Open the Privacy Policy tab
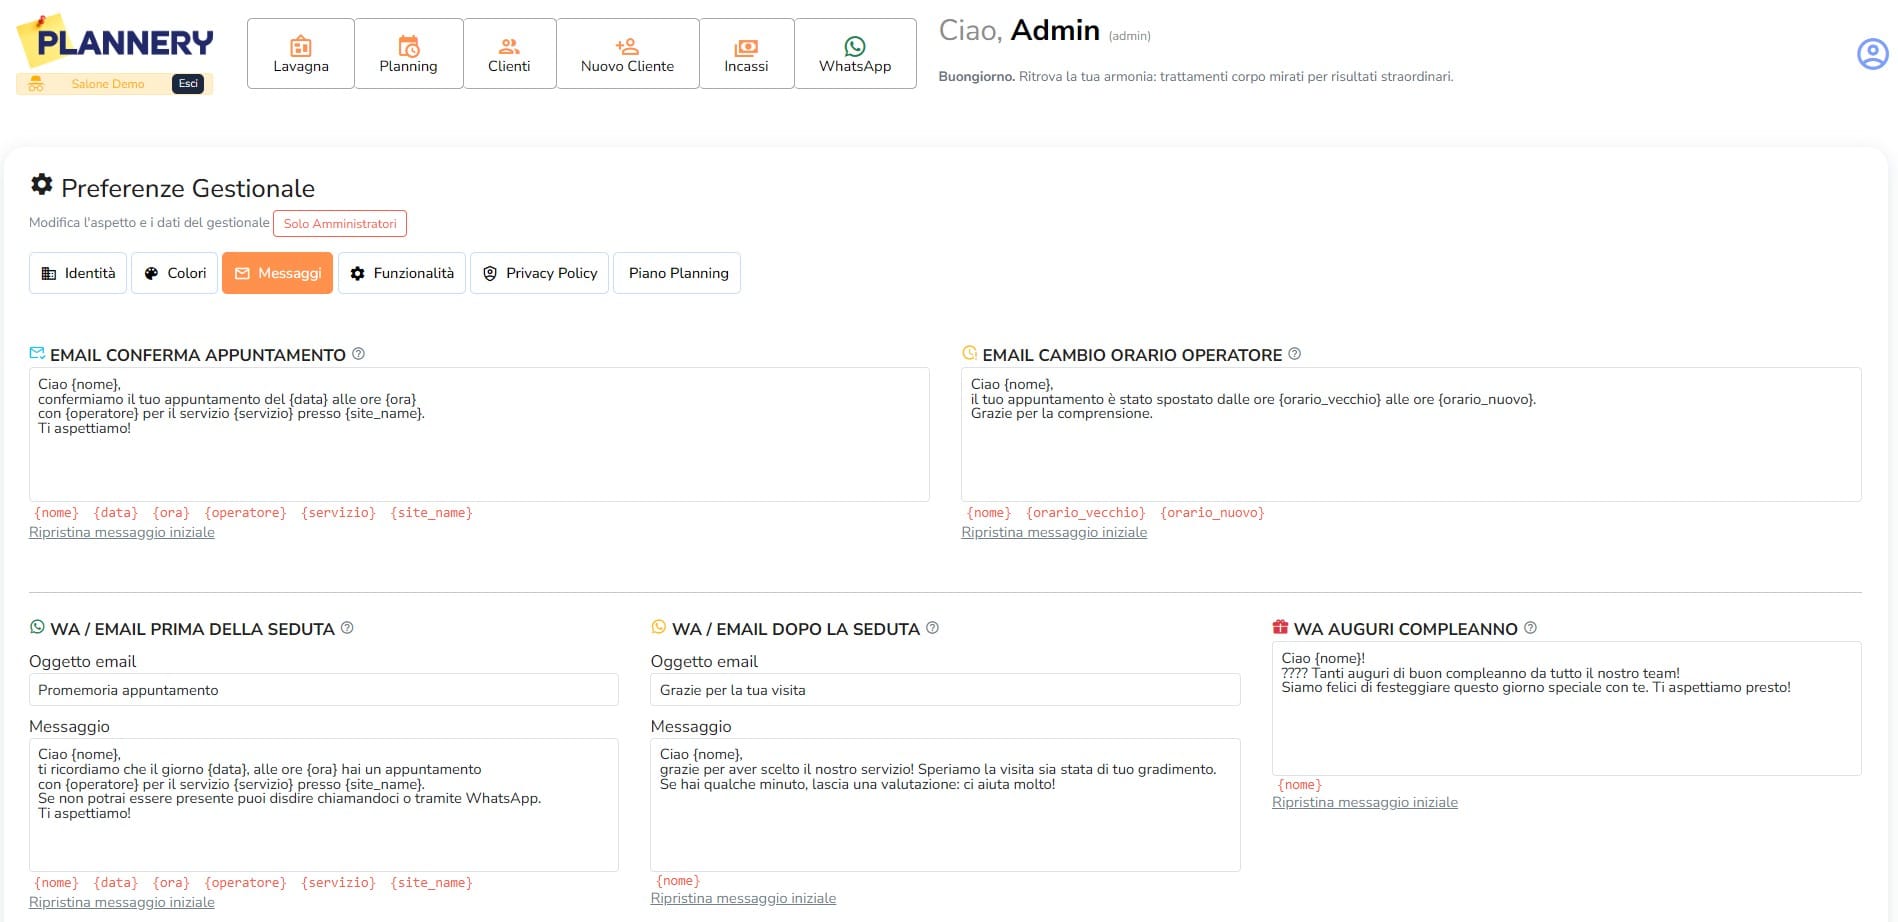Viewport: 1898px width, 922px height. pyautogui.click(x=540, y=273)
